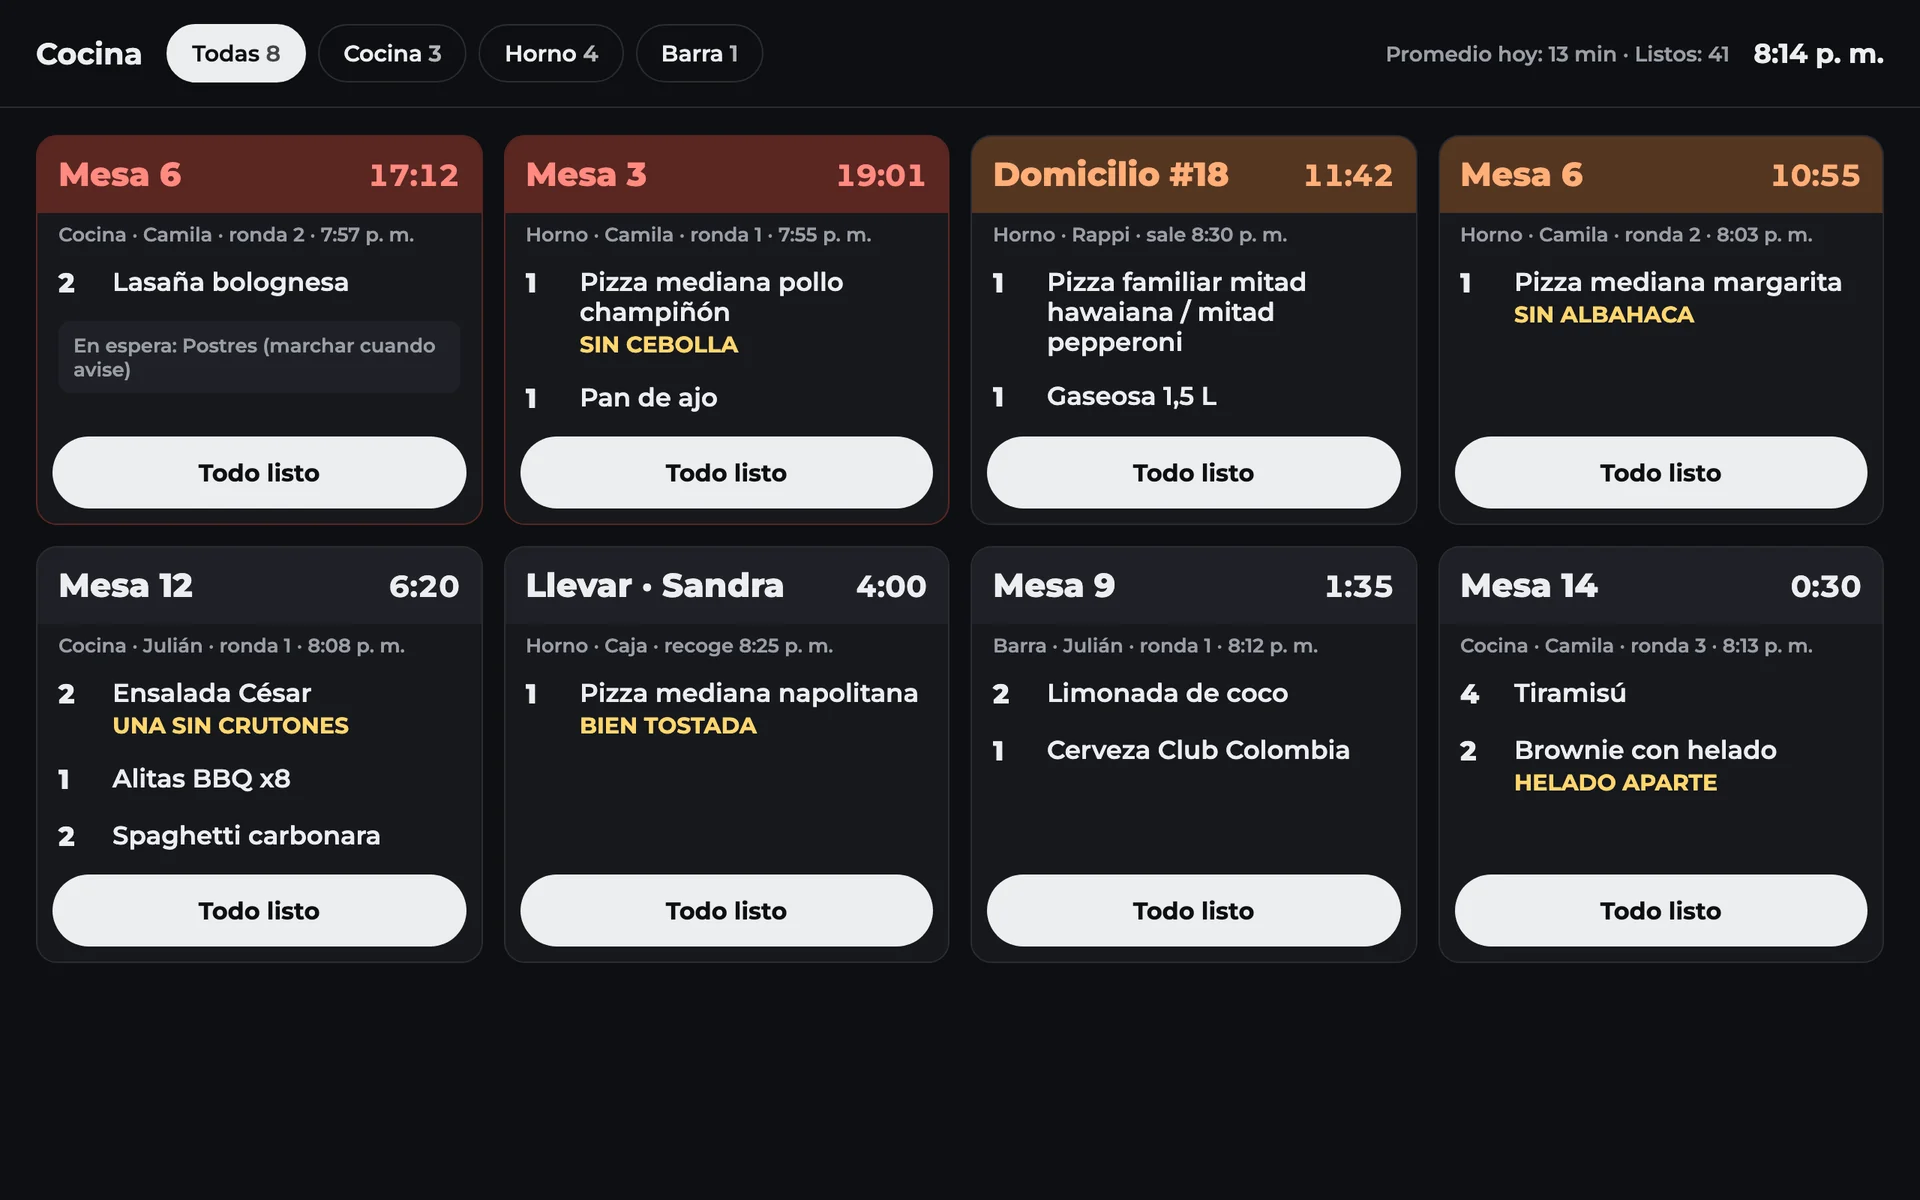Tap the Brownie con helado item
This screenshot has height=1200, width=1920.
coord(1660,765)
